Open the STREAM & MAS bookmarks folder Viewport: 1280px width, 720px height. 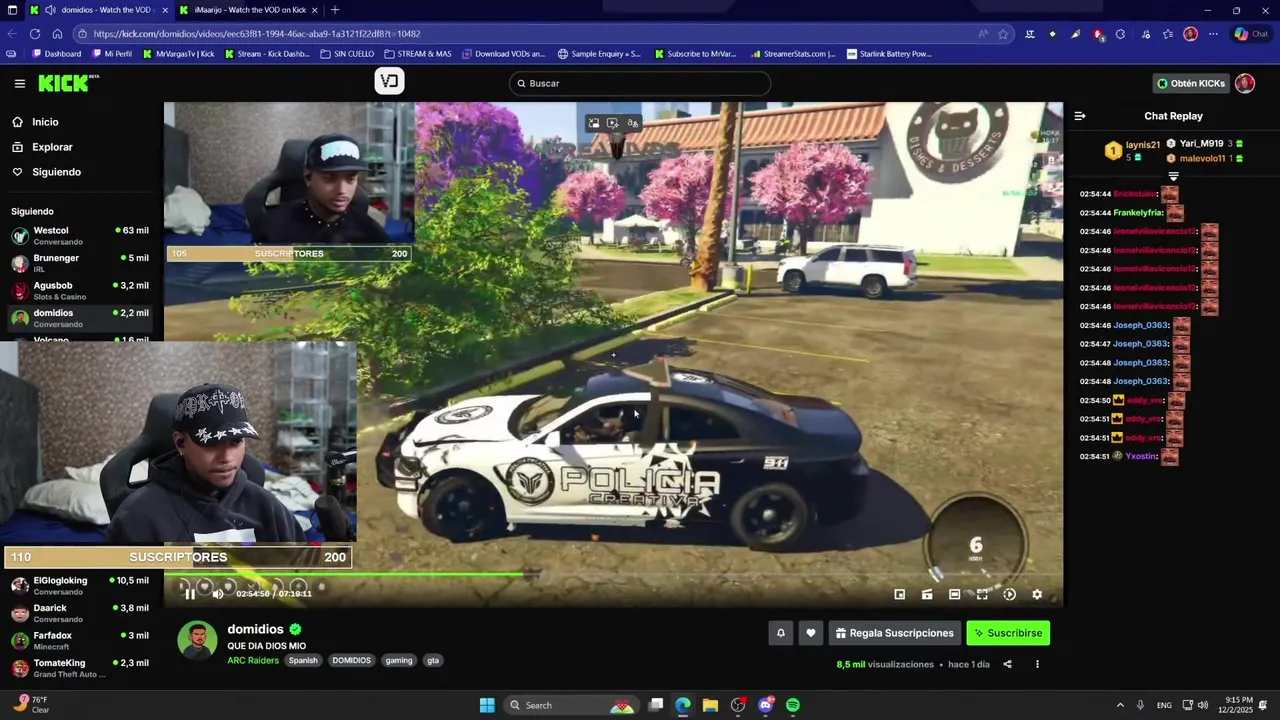point(418,54)
